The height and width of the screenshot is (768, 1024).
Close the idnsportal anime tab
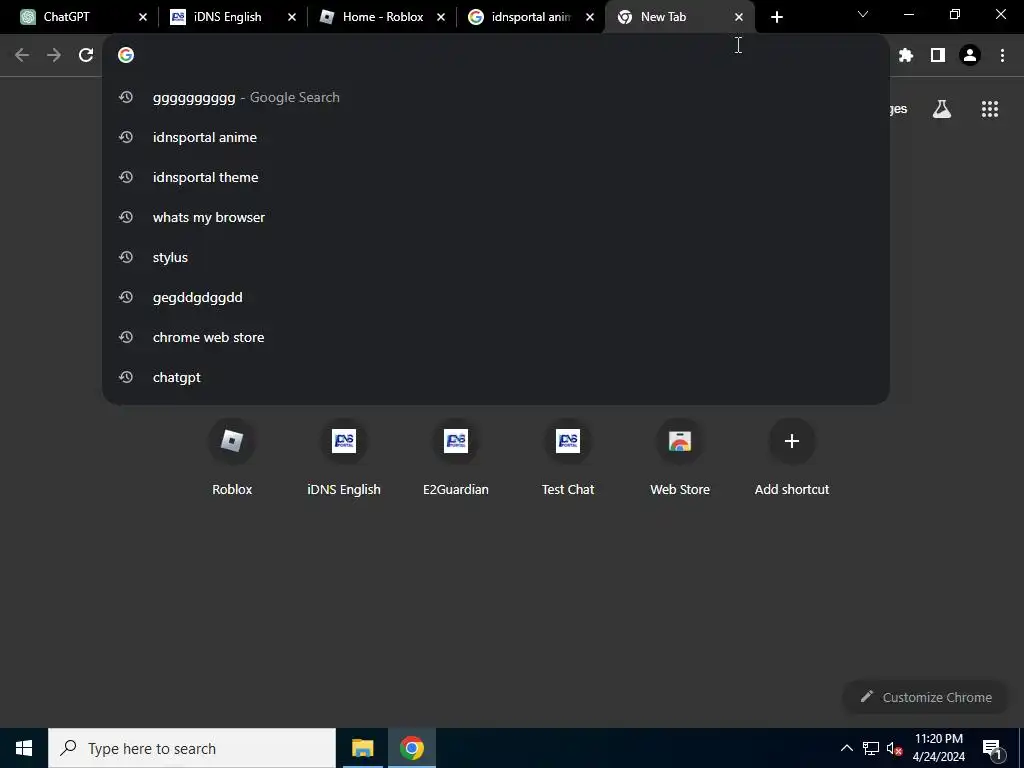pos(590,18)
